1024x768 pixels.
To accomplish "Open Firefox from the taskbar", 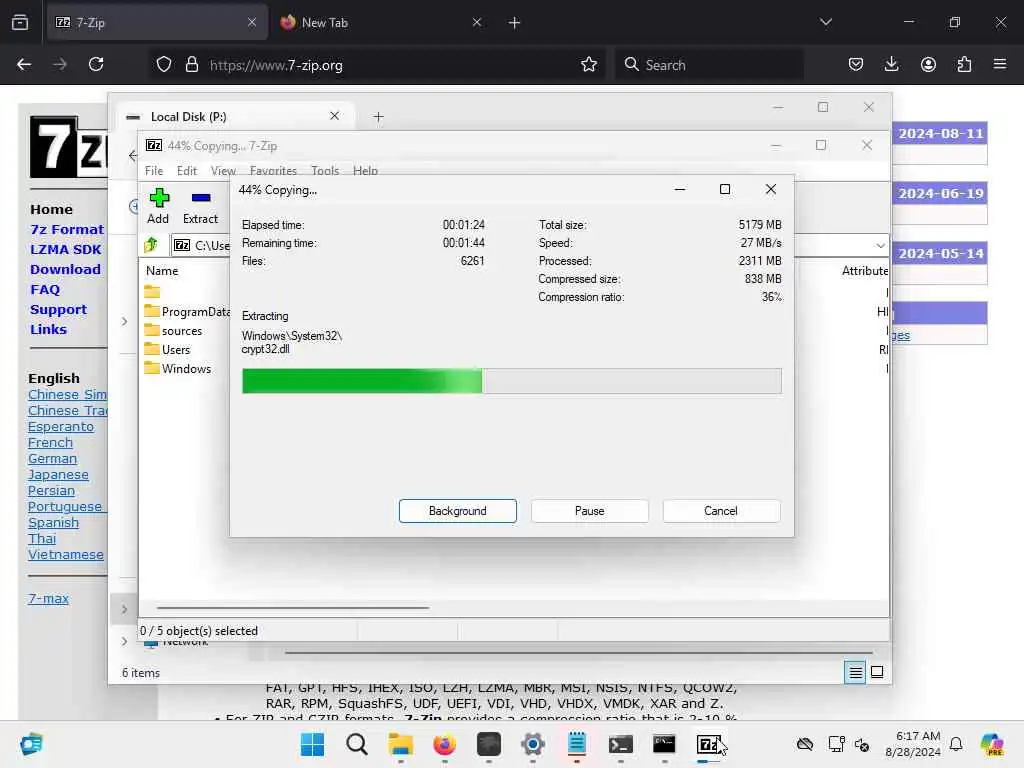I will pyautogui.click(x=445, y=744).
